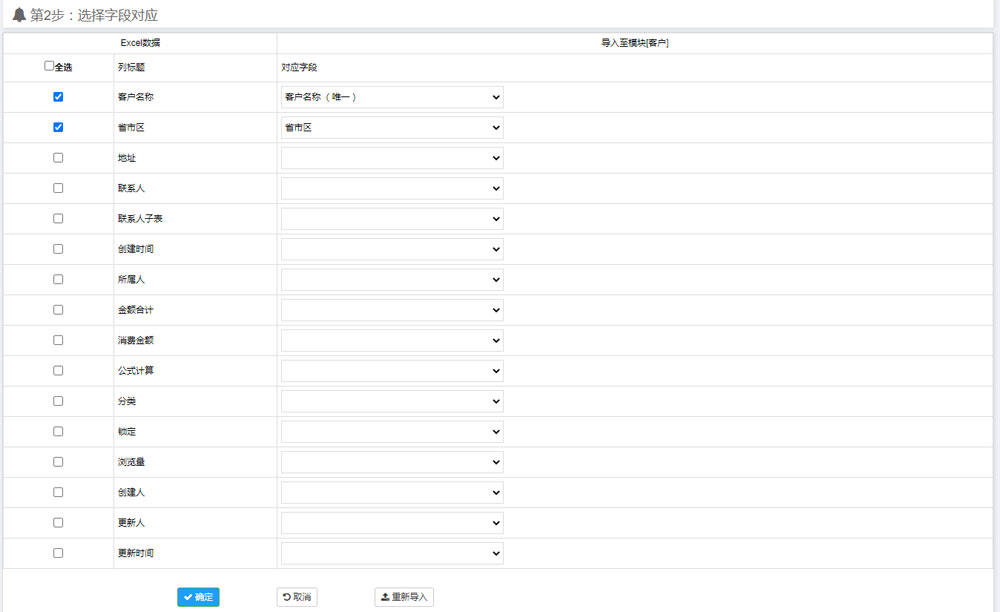Tick the 创建时间 row checkbox

pos(58,249)
